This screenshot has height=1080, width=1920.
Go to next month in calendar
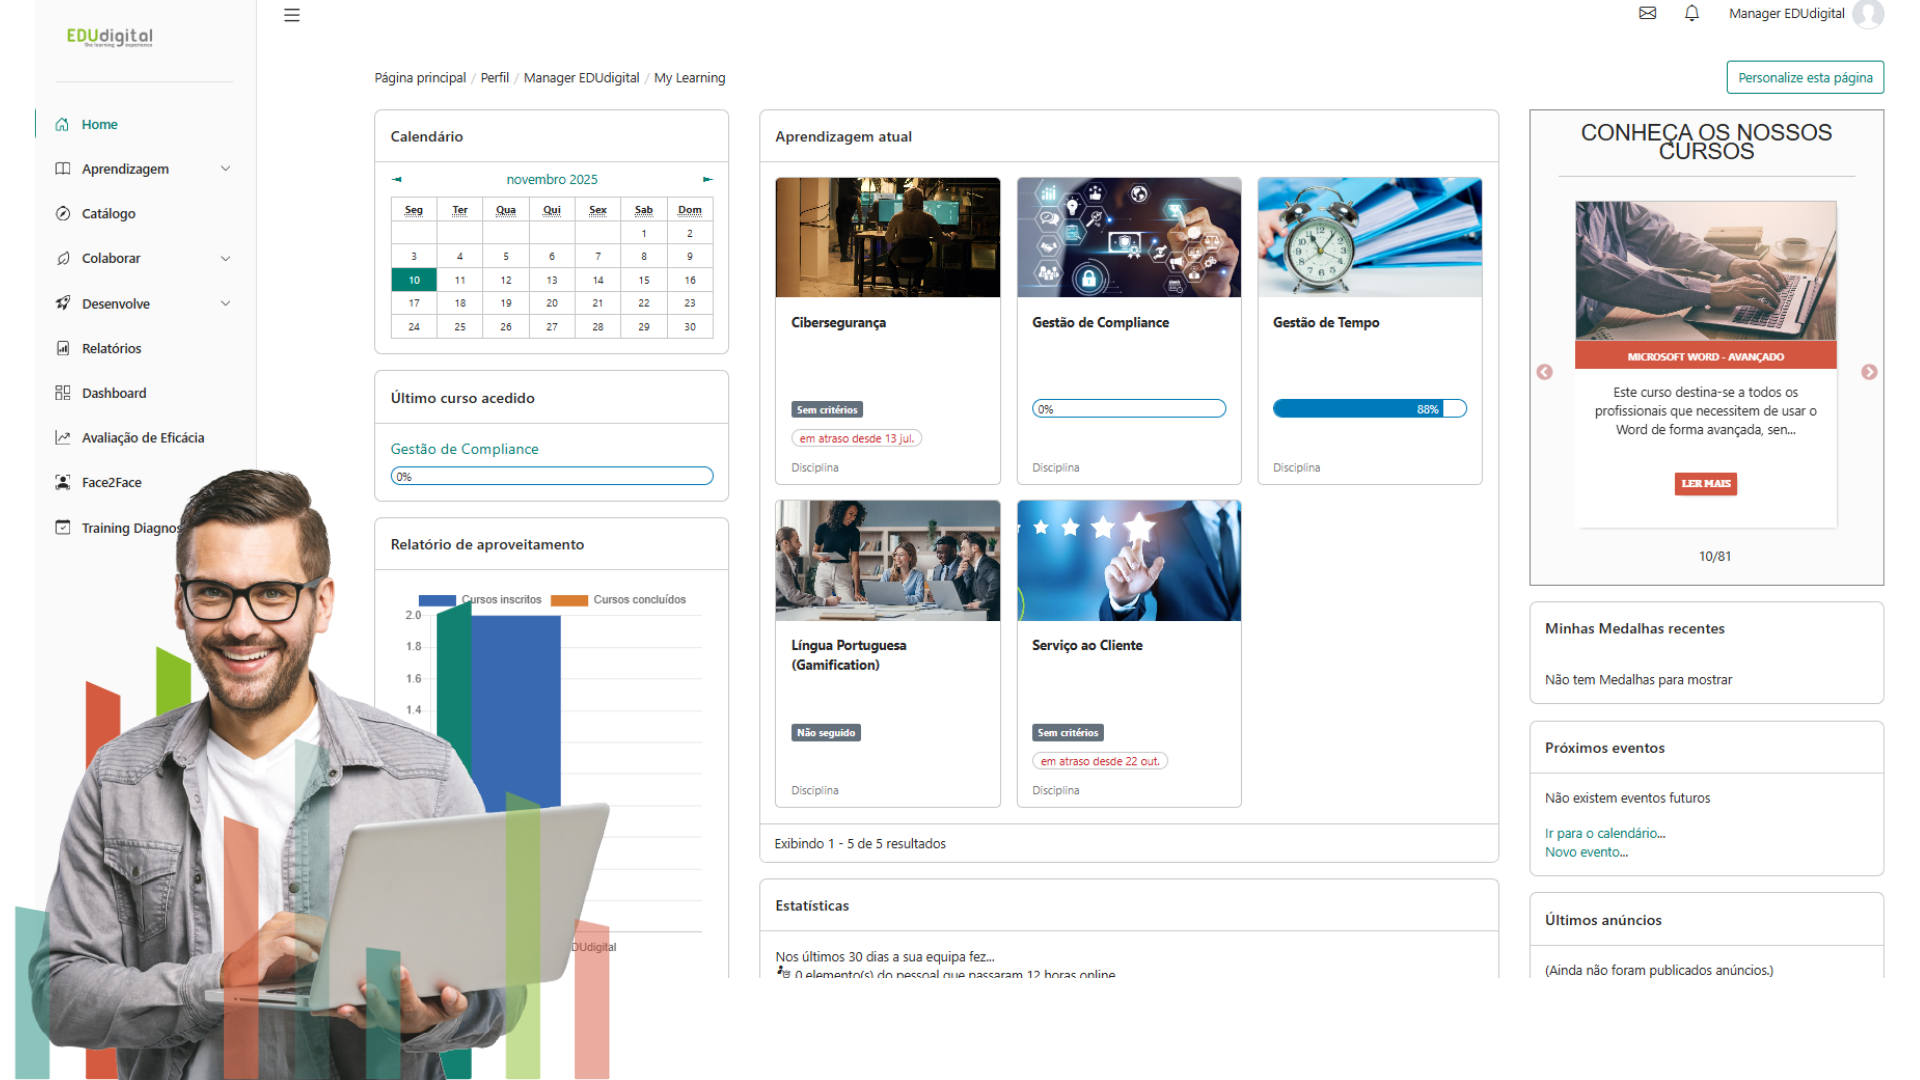point(707,180)
